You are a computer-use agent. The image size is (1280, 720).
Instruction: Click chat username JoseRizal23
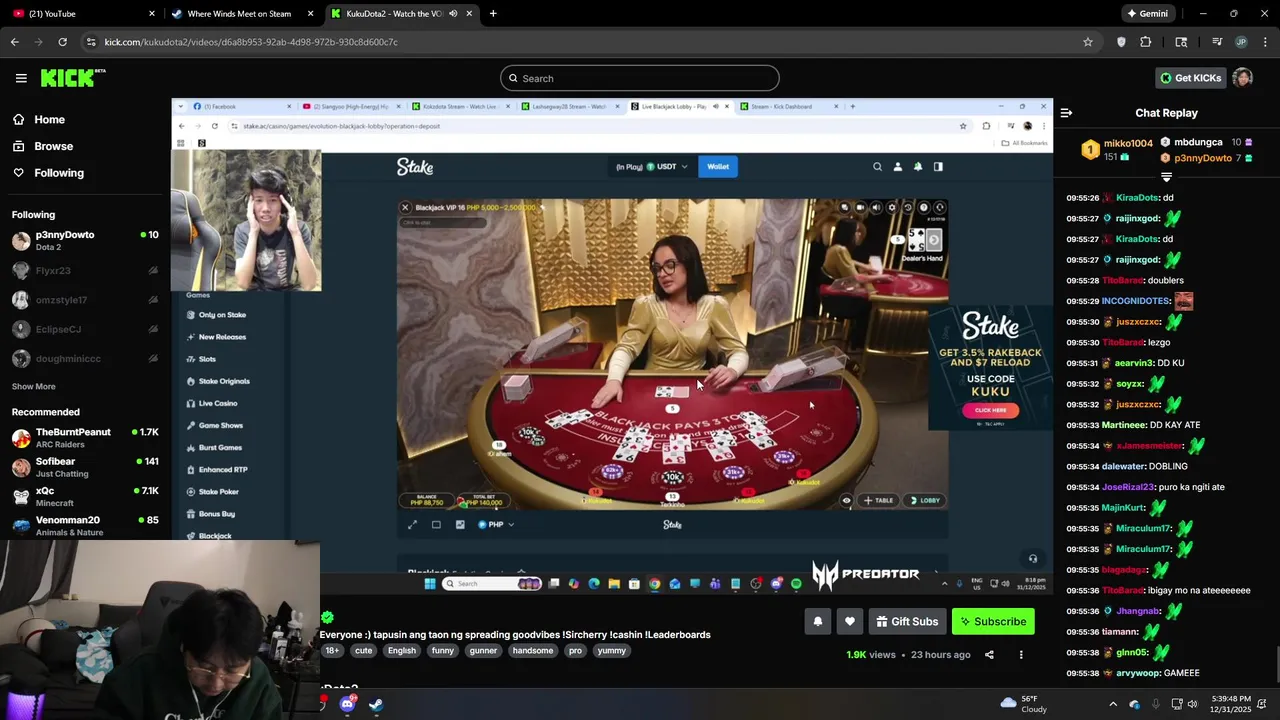tap(1128, 487)
